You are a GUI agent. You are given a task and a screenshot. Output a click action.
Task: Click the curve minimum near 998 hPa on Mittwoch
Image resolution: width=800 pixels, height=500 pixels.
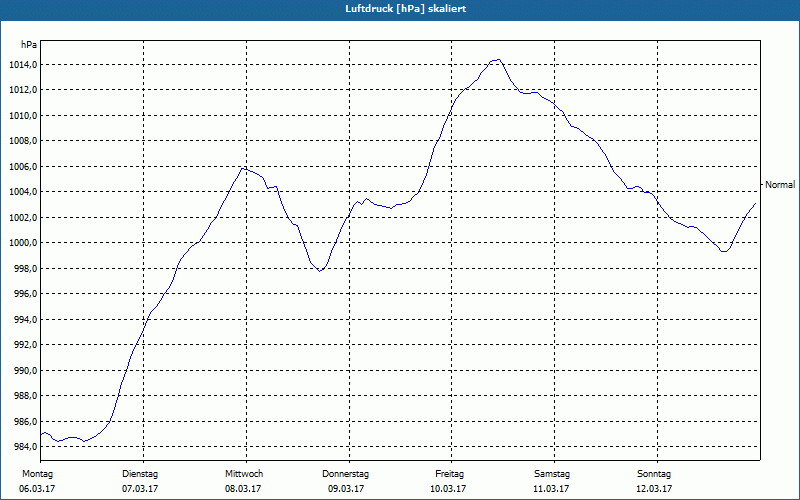[320, 271]
